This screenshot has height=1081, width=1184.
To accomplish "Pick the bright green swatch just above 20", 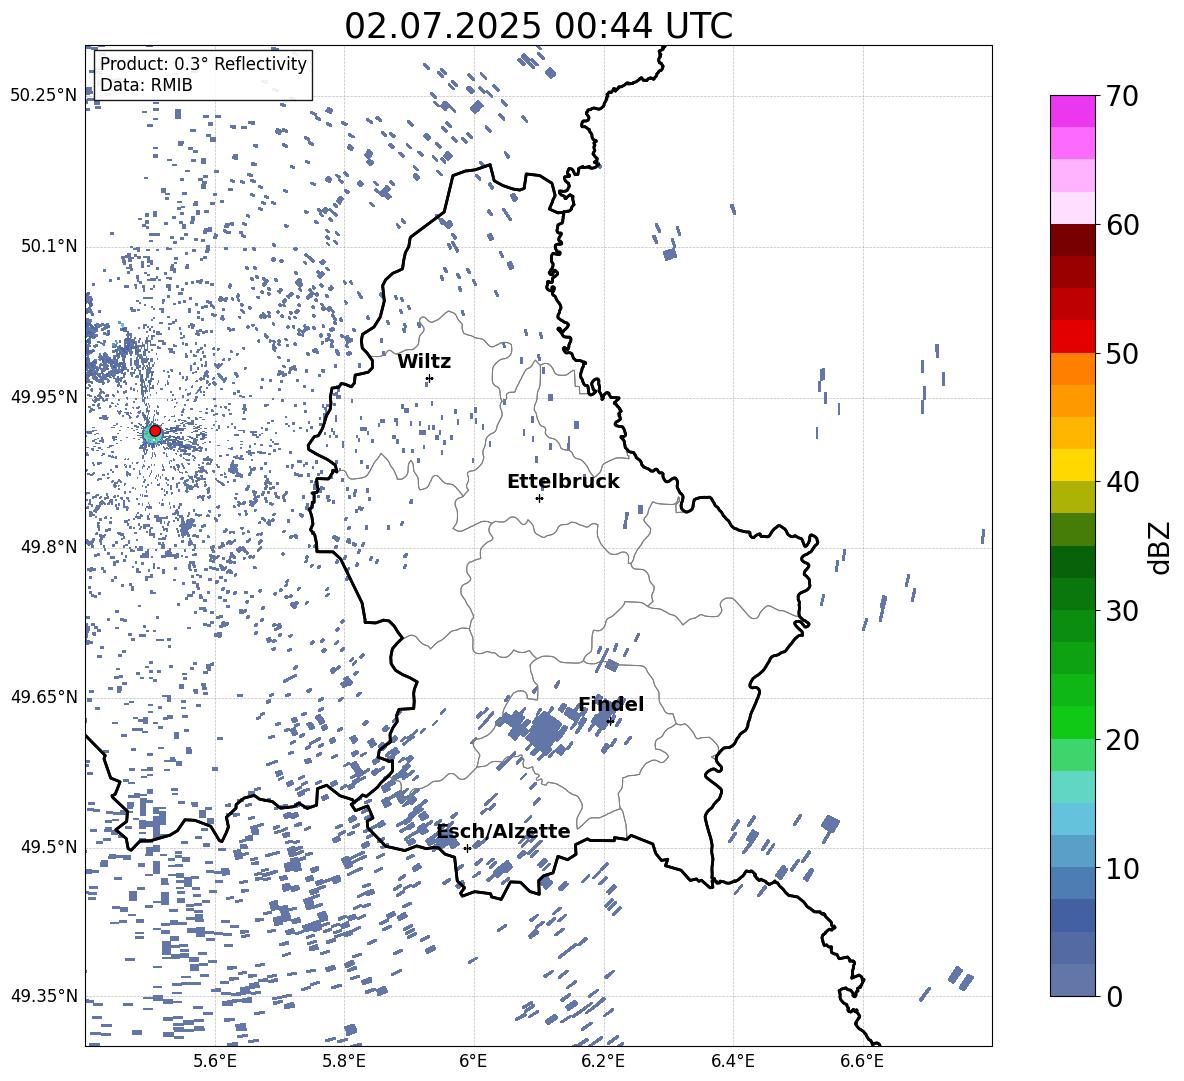I will pos(1072,722).
